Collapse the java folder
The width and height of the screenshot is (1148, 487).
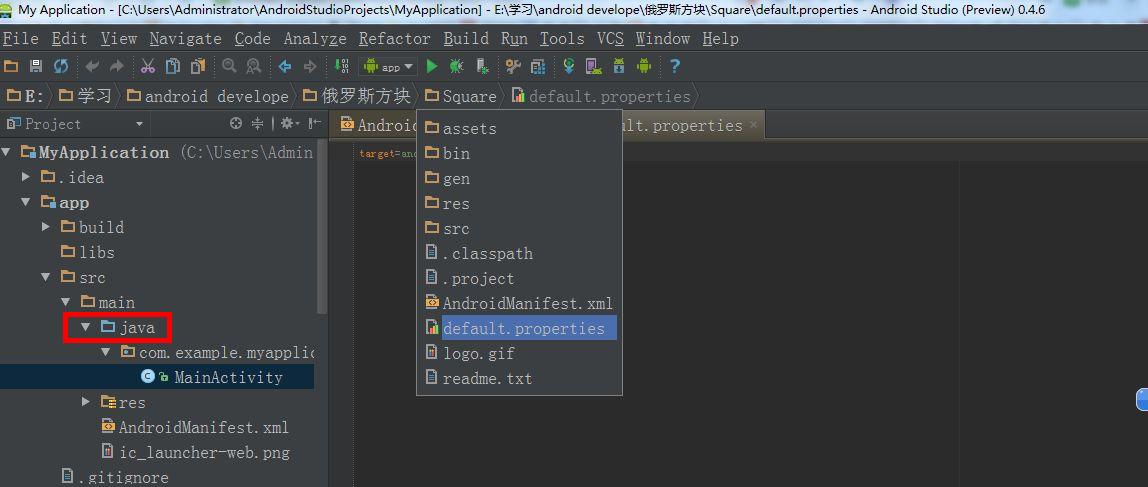(86, 327)
